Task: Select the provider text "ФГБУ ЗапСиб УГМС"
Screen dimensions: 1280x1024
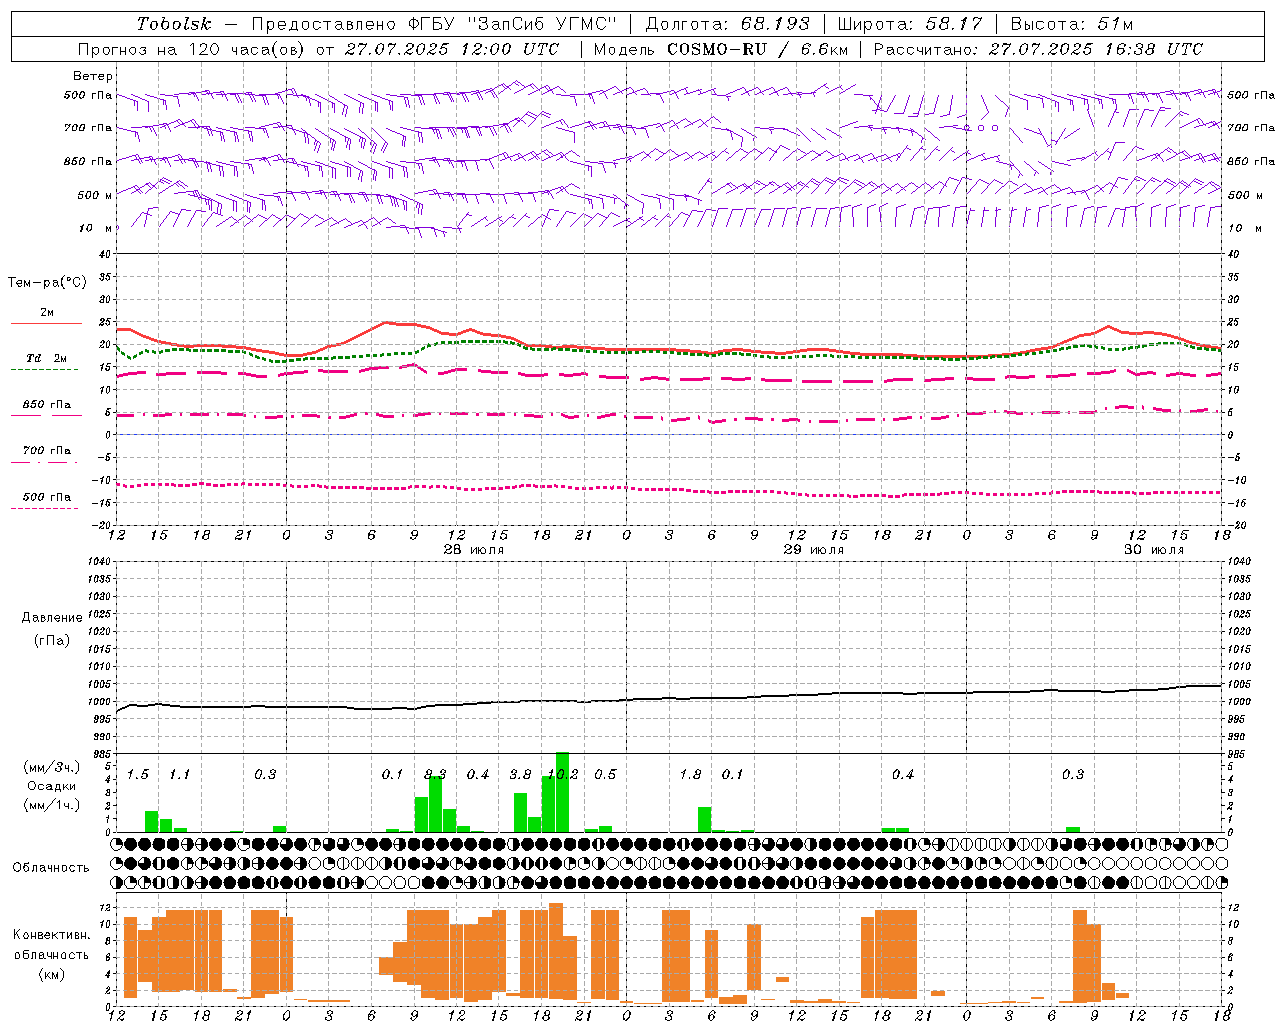Action: pos(513,24)
